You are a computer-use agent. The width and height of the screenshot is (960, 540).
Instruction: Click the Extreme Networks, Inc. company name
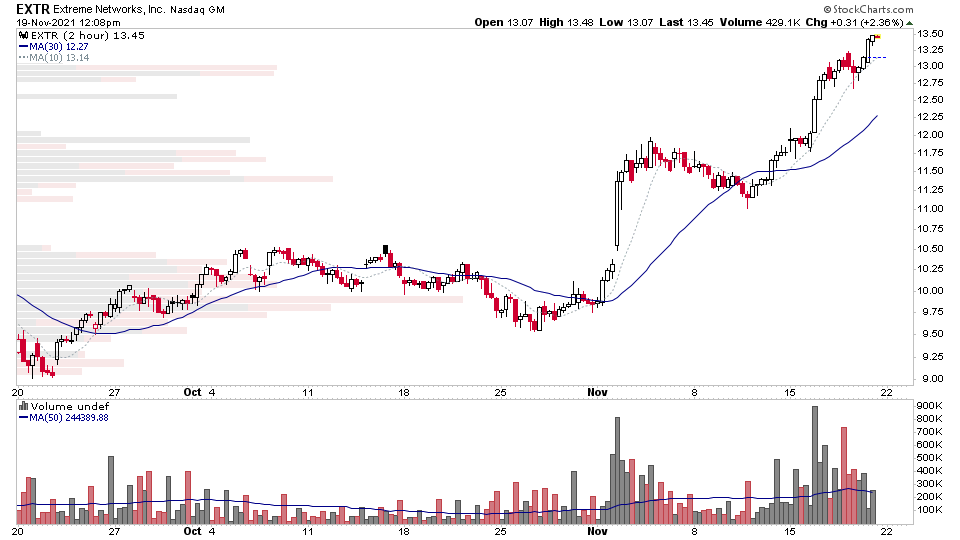pyautogui.click(x=109, y=9)
